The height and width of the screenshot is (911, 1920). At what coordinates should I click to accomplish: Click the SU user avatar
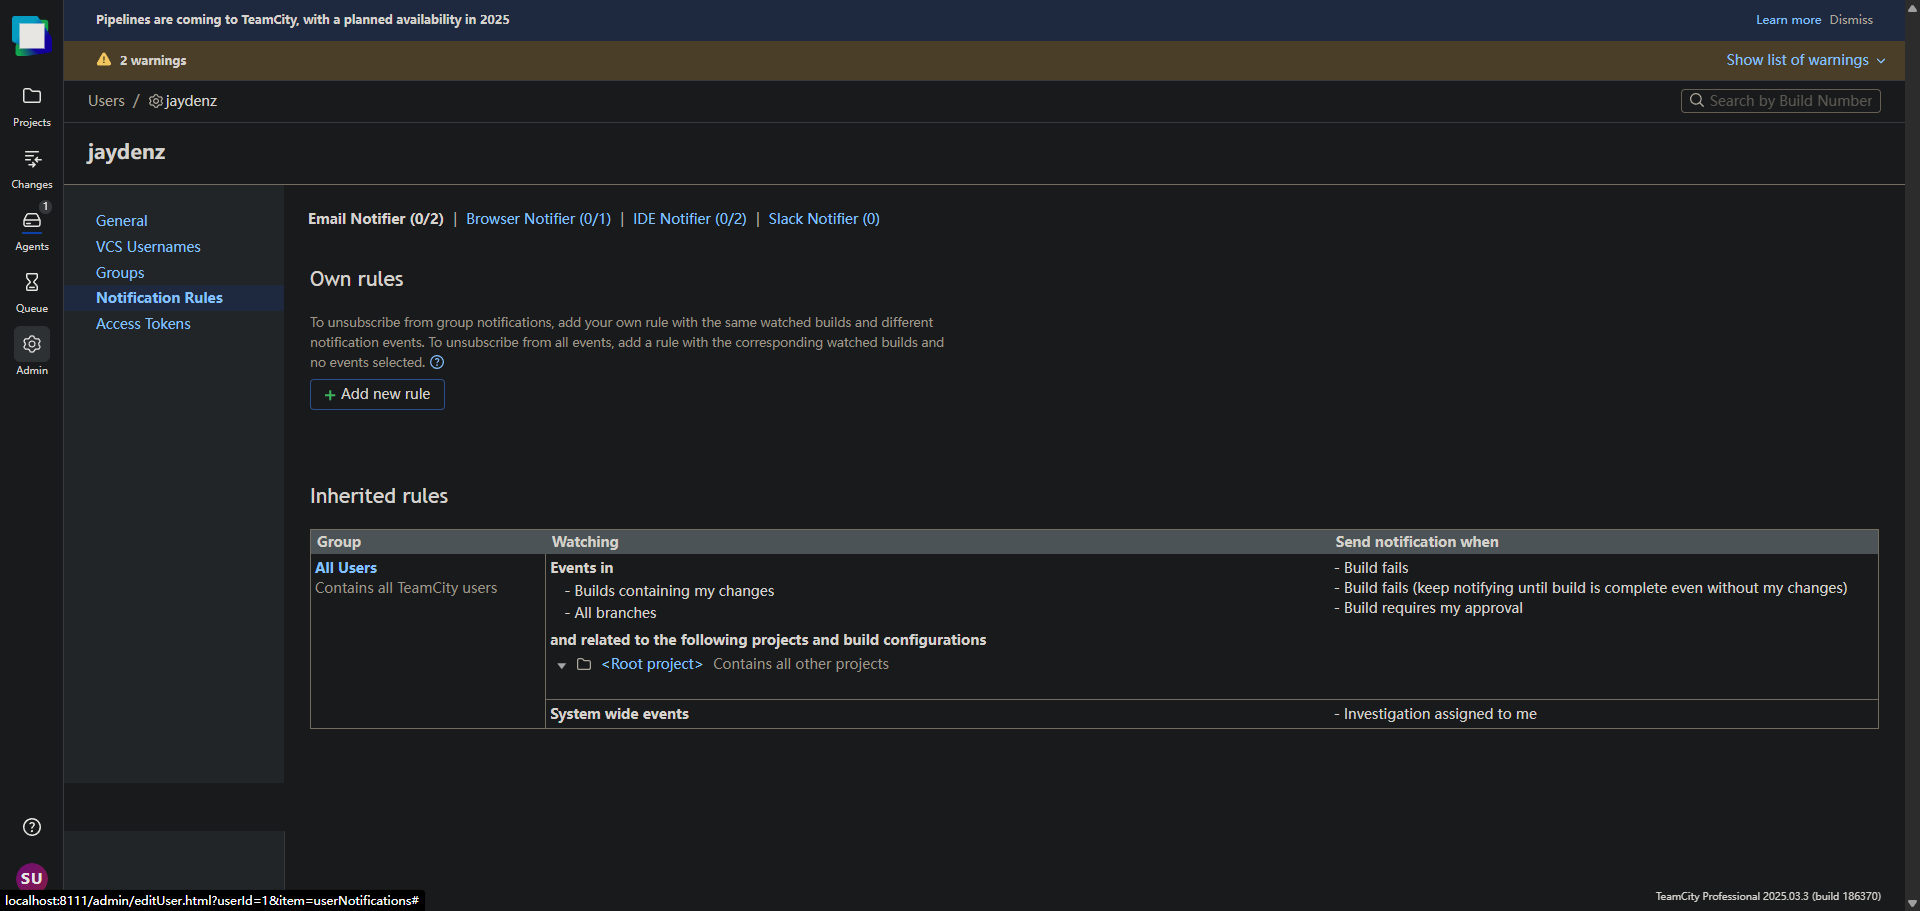point(32,878)
